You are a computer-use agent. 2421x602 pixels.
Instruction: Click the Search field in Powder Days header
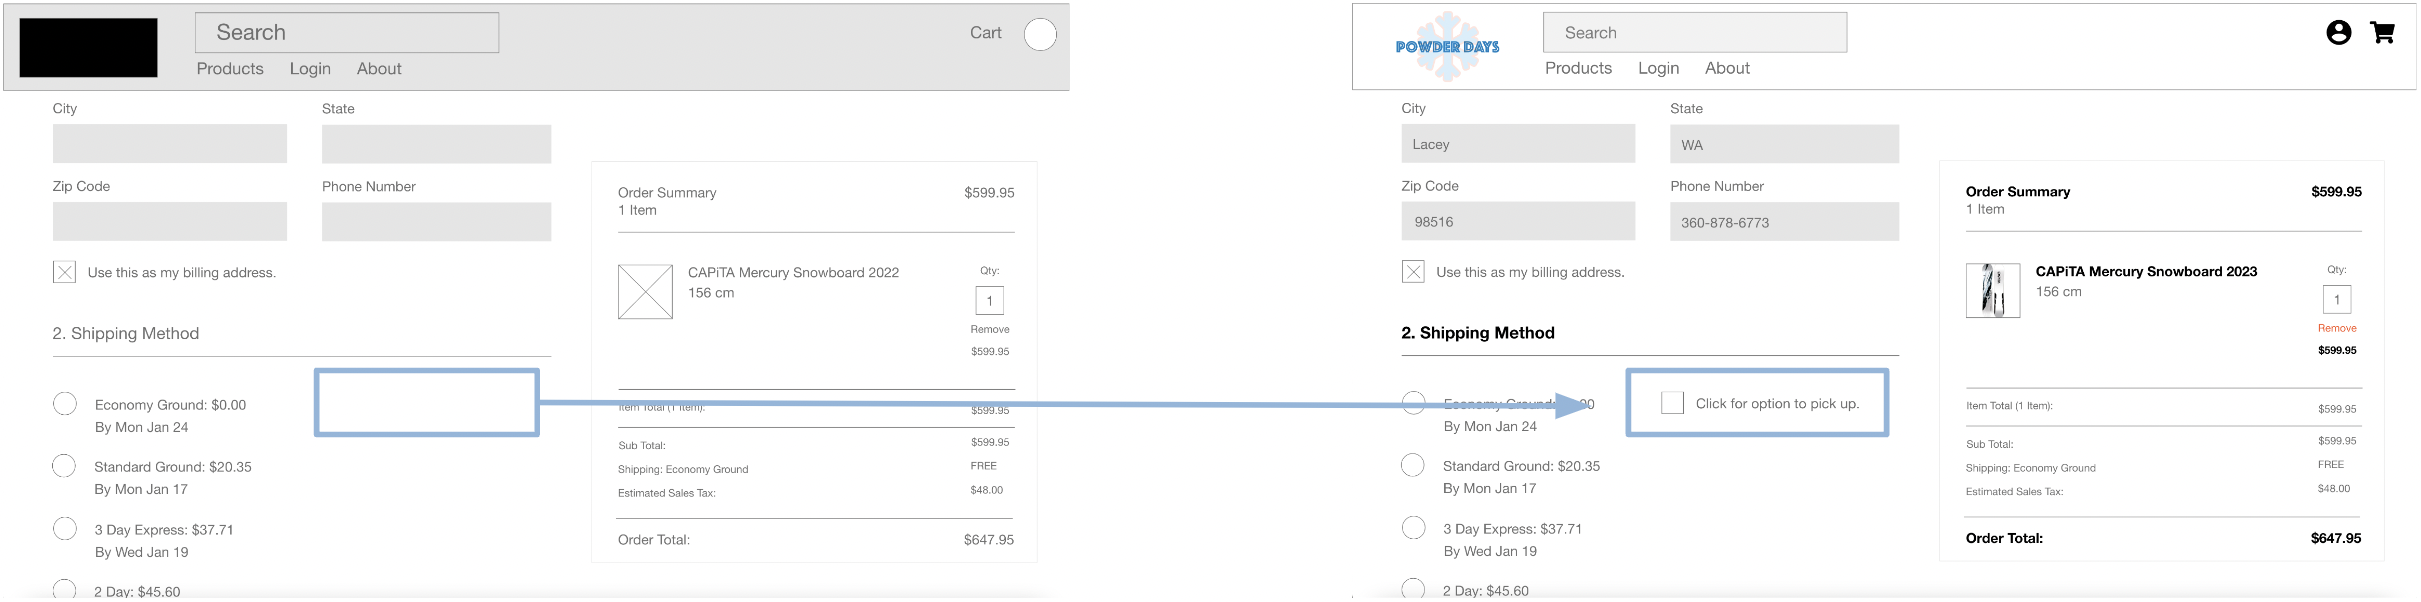point(1694,33)
